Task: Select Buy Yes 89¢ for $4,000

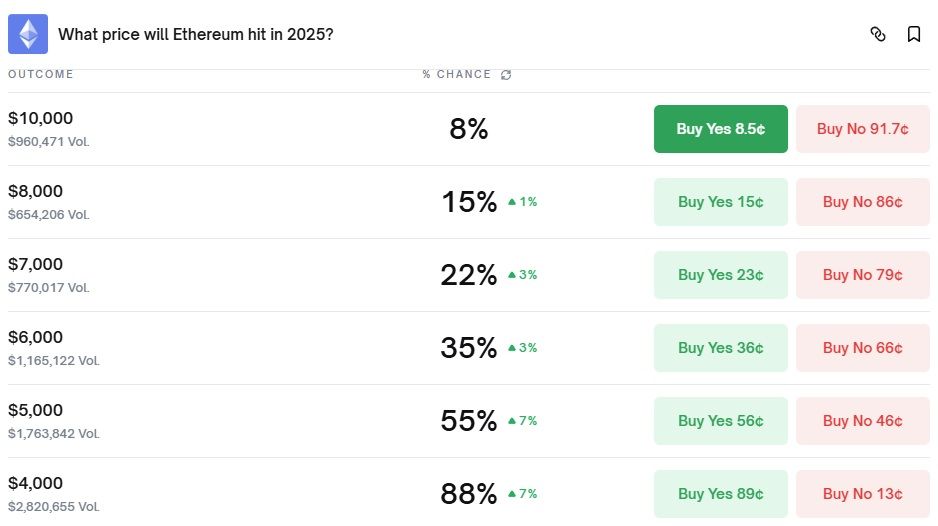Action: (720, 494)
